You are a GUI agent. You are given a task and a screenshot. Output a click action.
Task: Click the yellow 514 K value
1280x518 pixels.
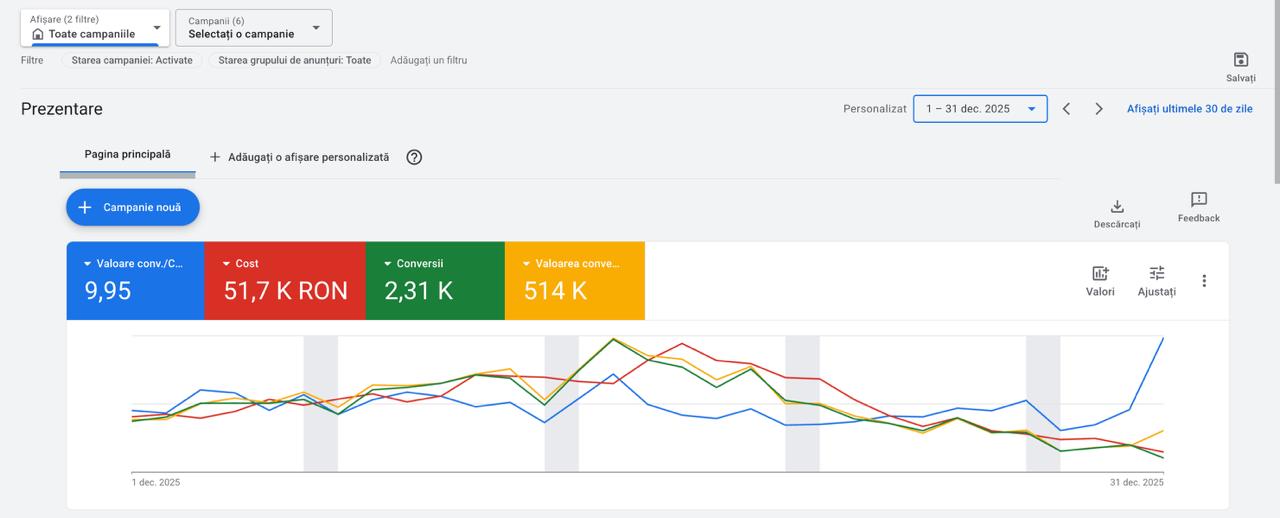556,291
